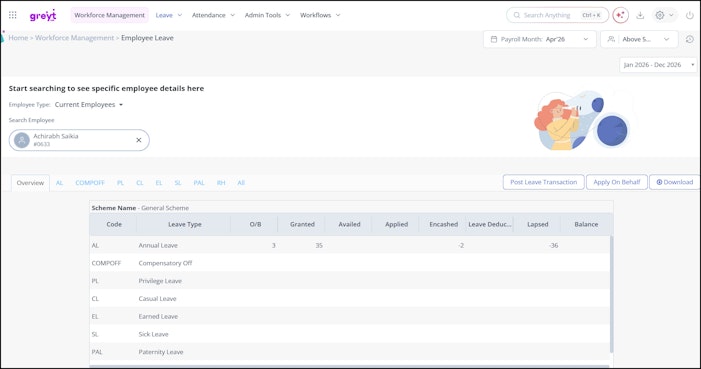Open the Payroll Month Apr'26 dropdown
Image resolution: width=701 pixels, height=369 pixels.
pyautogui.click(x=540, y=39)
